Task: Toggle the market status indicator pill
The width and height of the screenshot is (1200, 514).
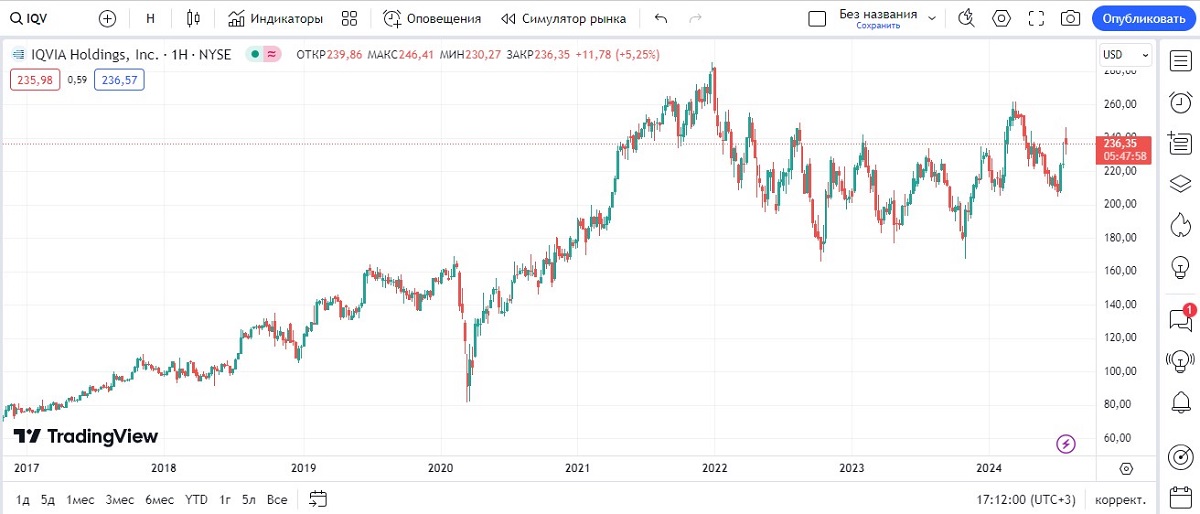Action: [x=263, y=54]
